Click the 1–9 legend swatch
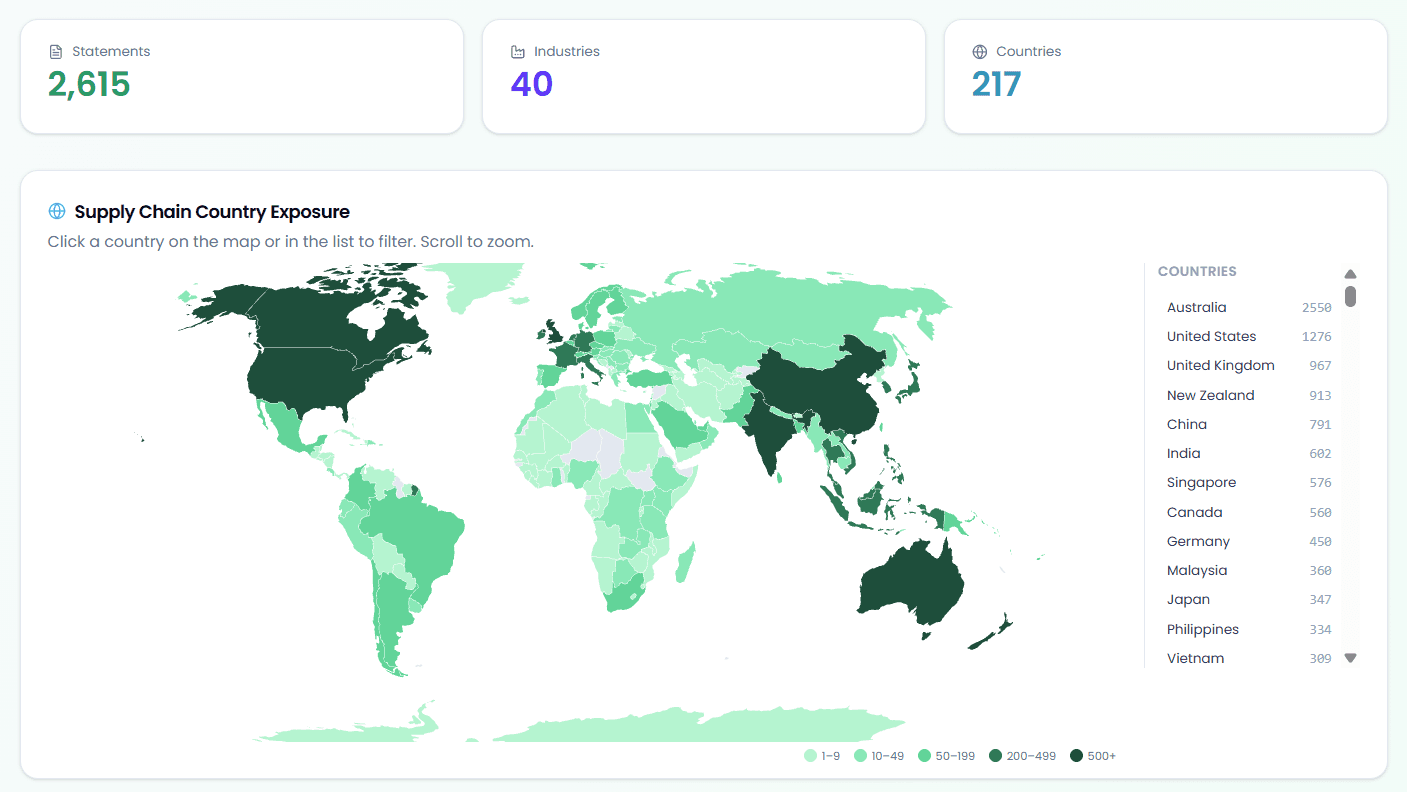The image size is (1407, 792). [x=811, y=756]
